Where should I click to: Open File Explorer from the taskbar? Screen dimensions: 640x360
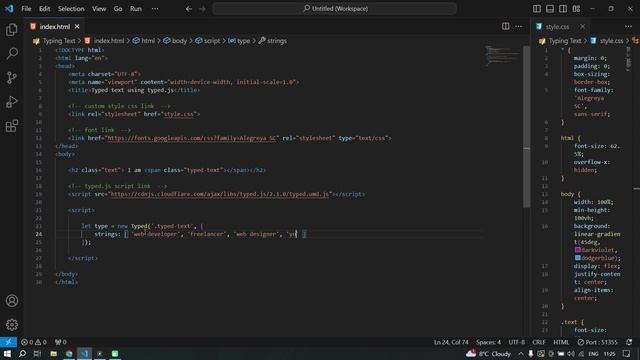pyautogui.click(x=53, y=353)
